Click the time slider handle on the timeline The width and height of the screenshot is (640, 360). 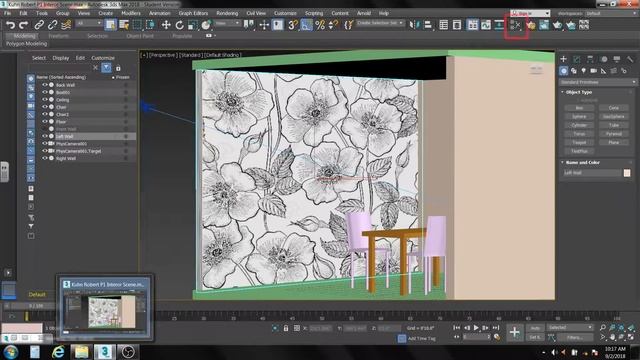pyautogui.click(x=27, y=316)
